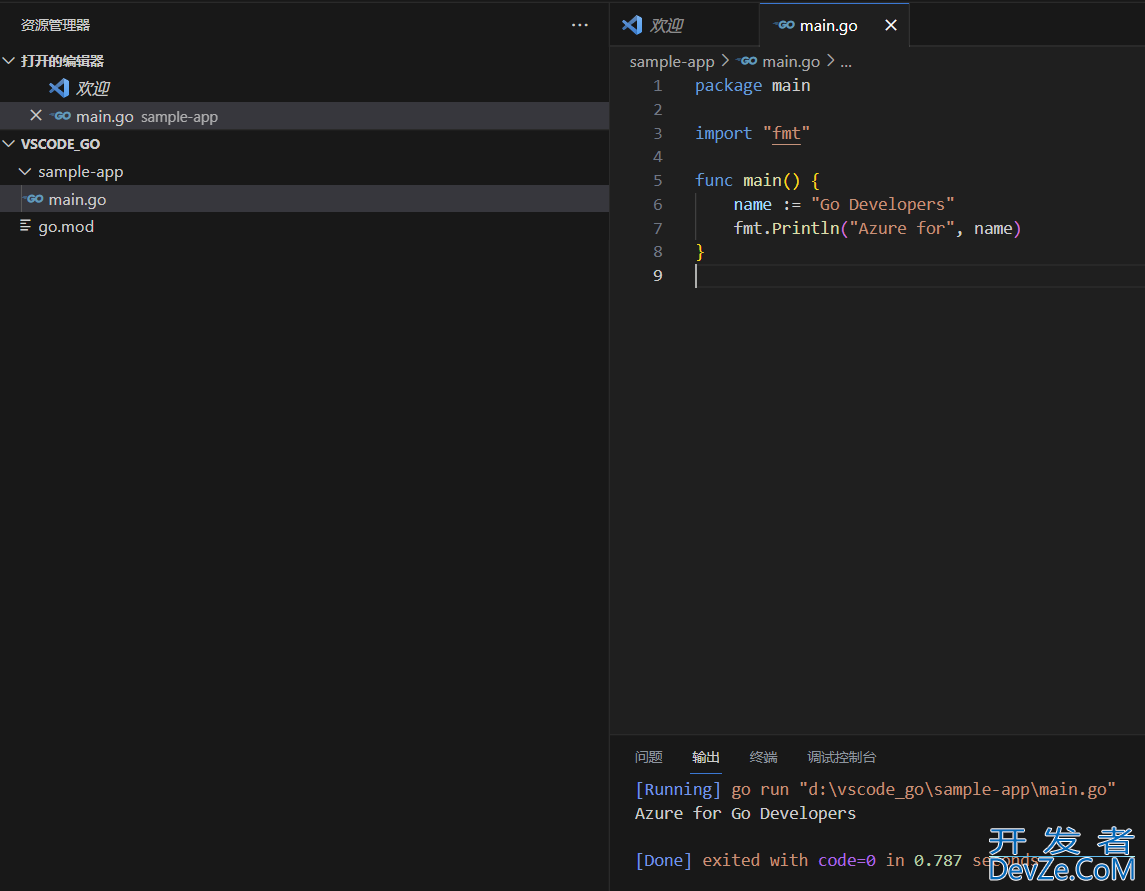Click the 资源管理器 explorer title
Image resolution: width=1145 pixels, height=891 pixels.
pos(55,25)
